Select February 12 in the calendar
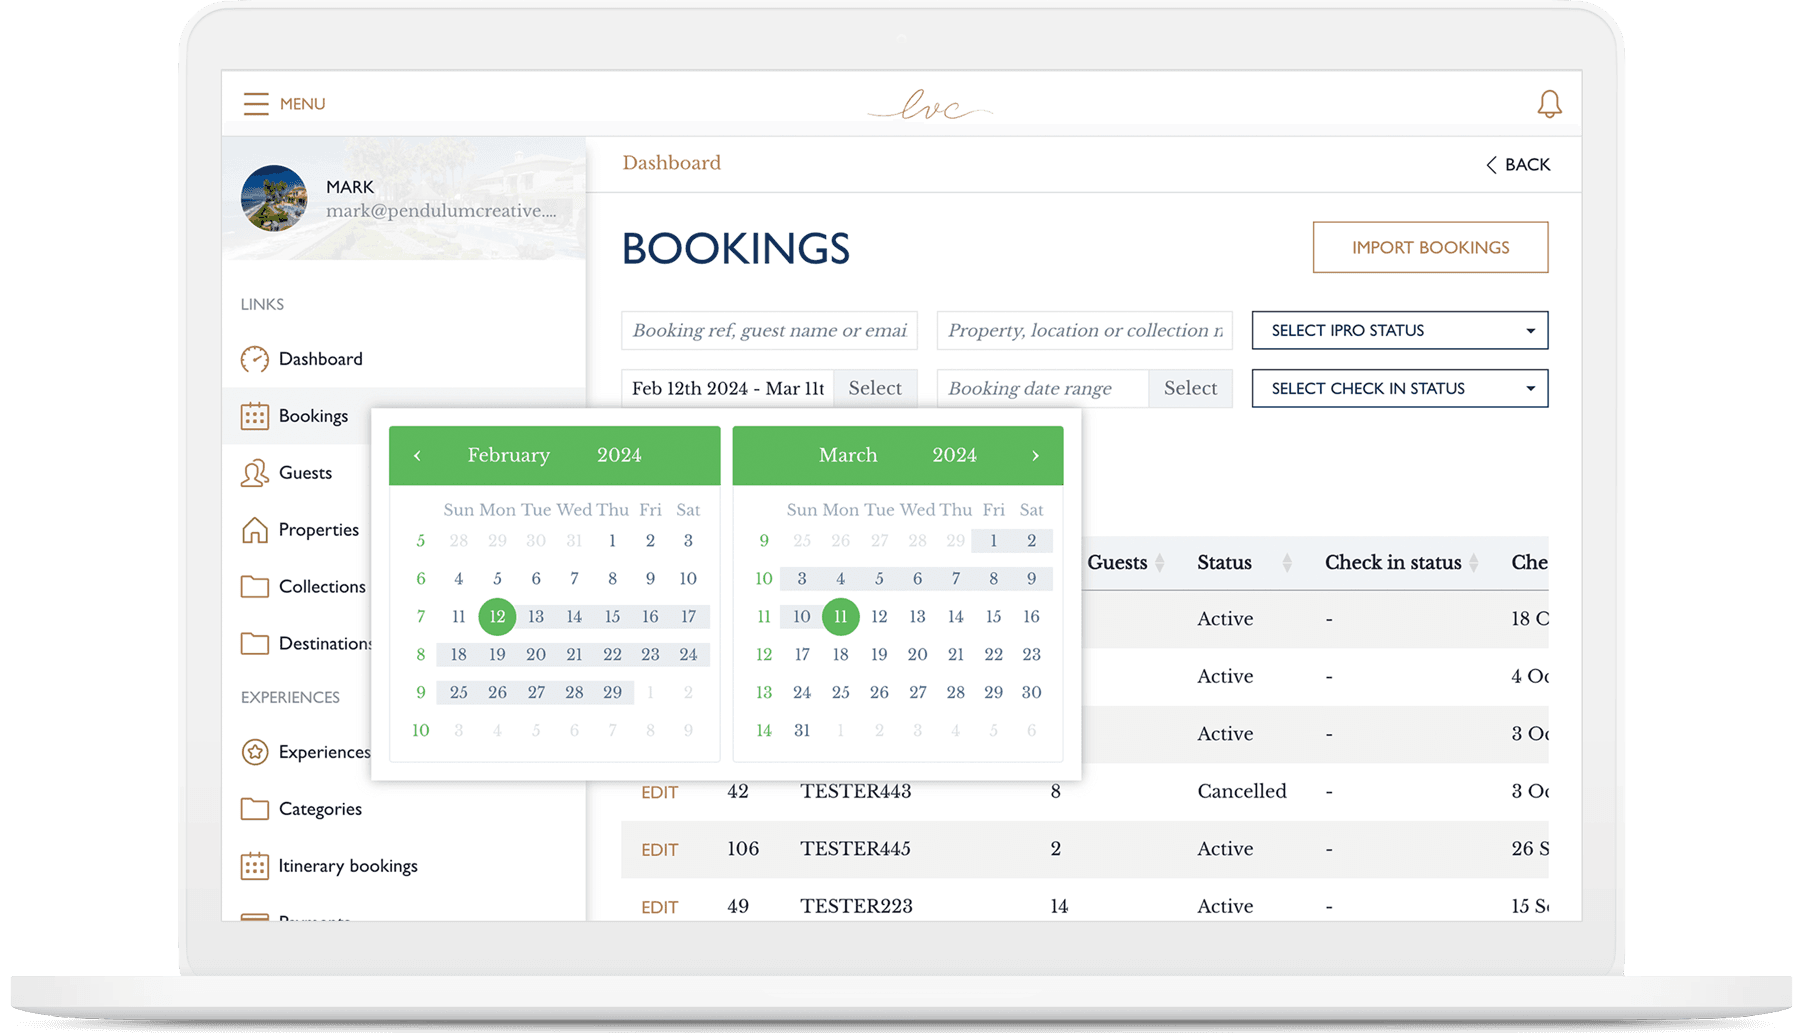This screenshot has width=1800, height=1033. tap(497, 617)
